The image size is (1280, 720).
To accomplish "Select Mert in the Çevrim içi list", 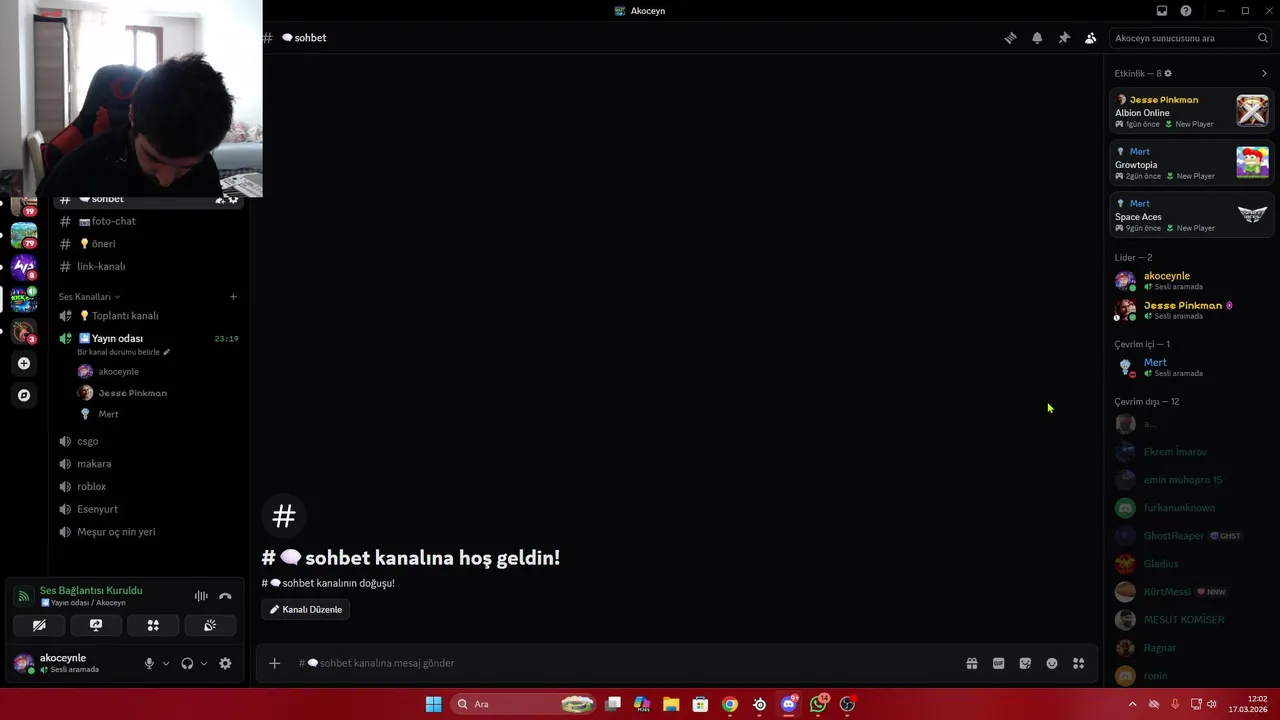I will click(1191, 367).
